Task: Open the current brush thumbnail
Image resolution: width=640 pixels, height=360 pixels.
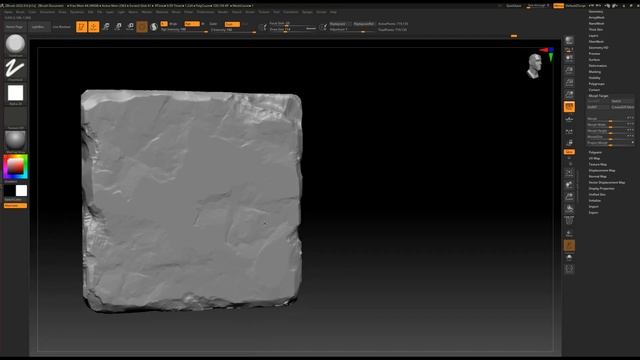Action: click(16, 45)
